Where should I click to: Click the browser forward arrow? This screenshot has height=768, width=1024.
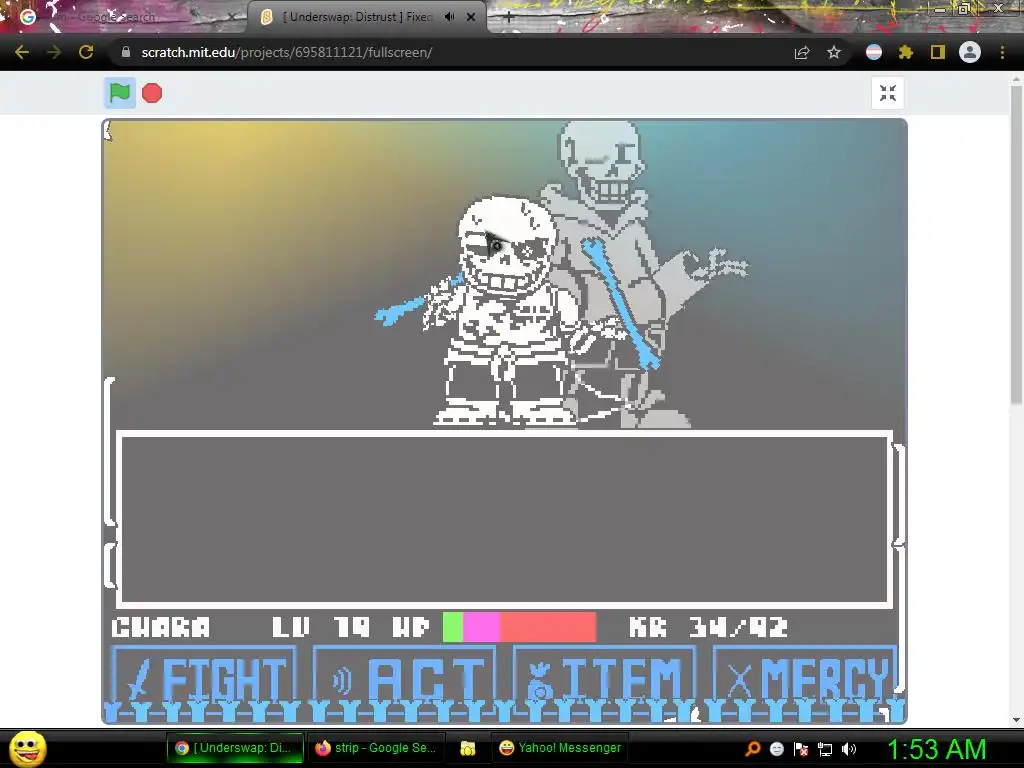(54, 52)
